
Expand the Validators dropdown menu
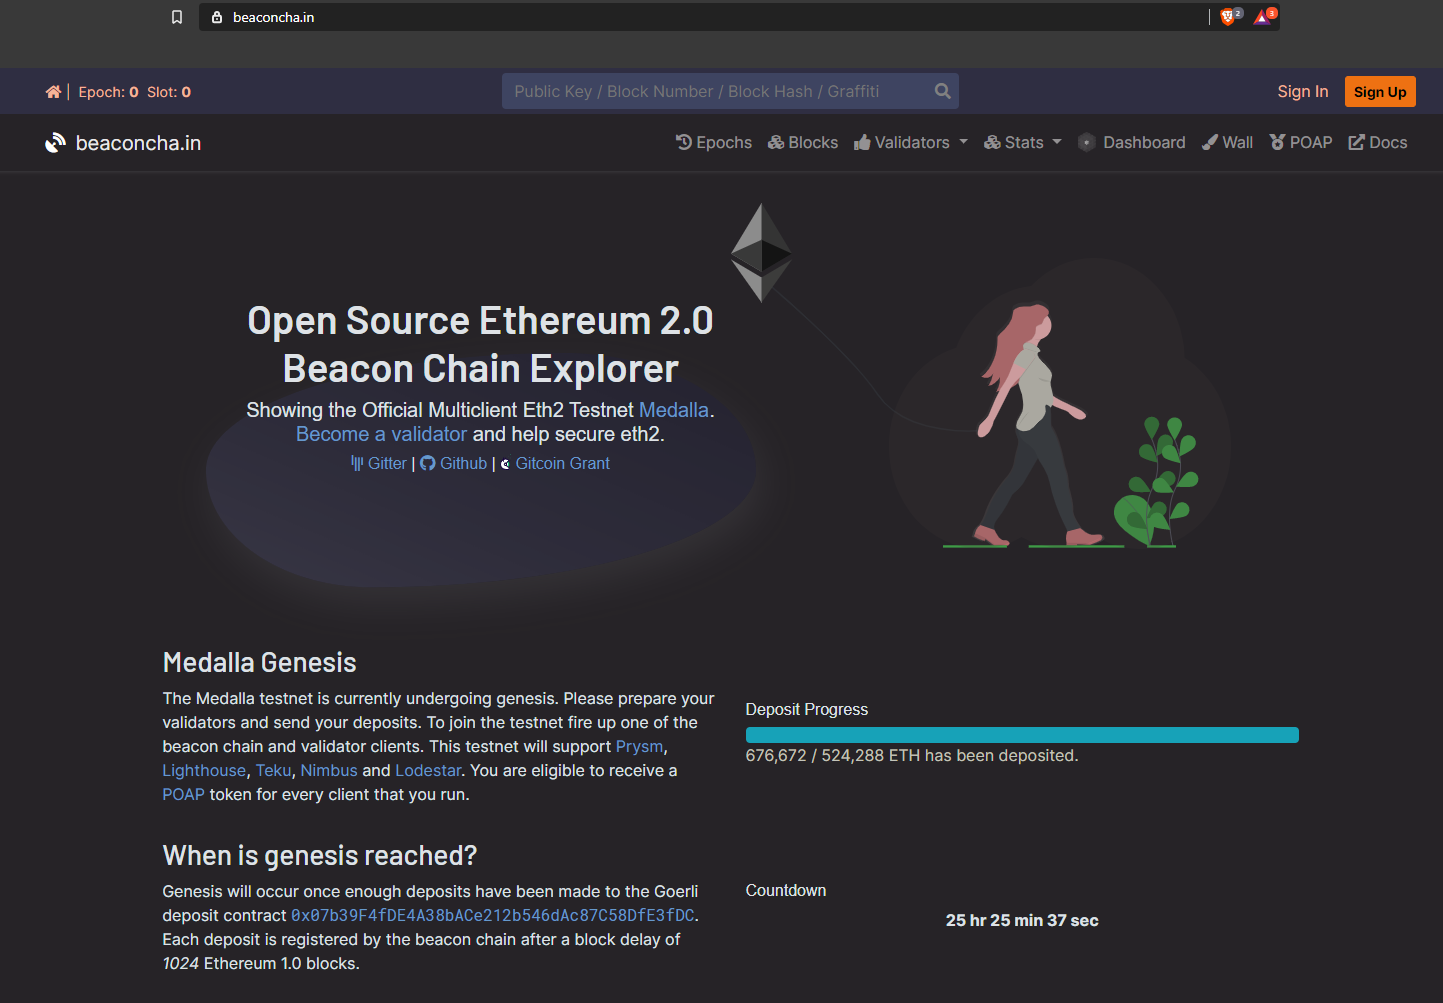[x=911, y=142]
